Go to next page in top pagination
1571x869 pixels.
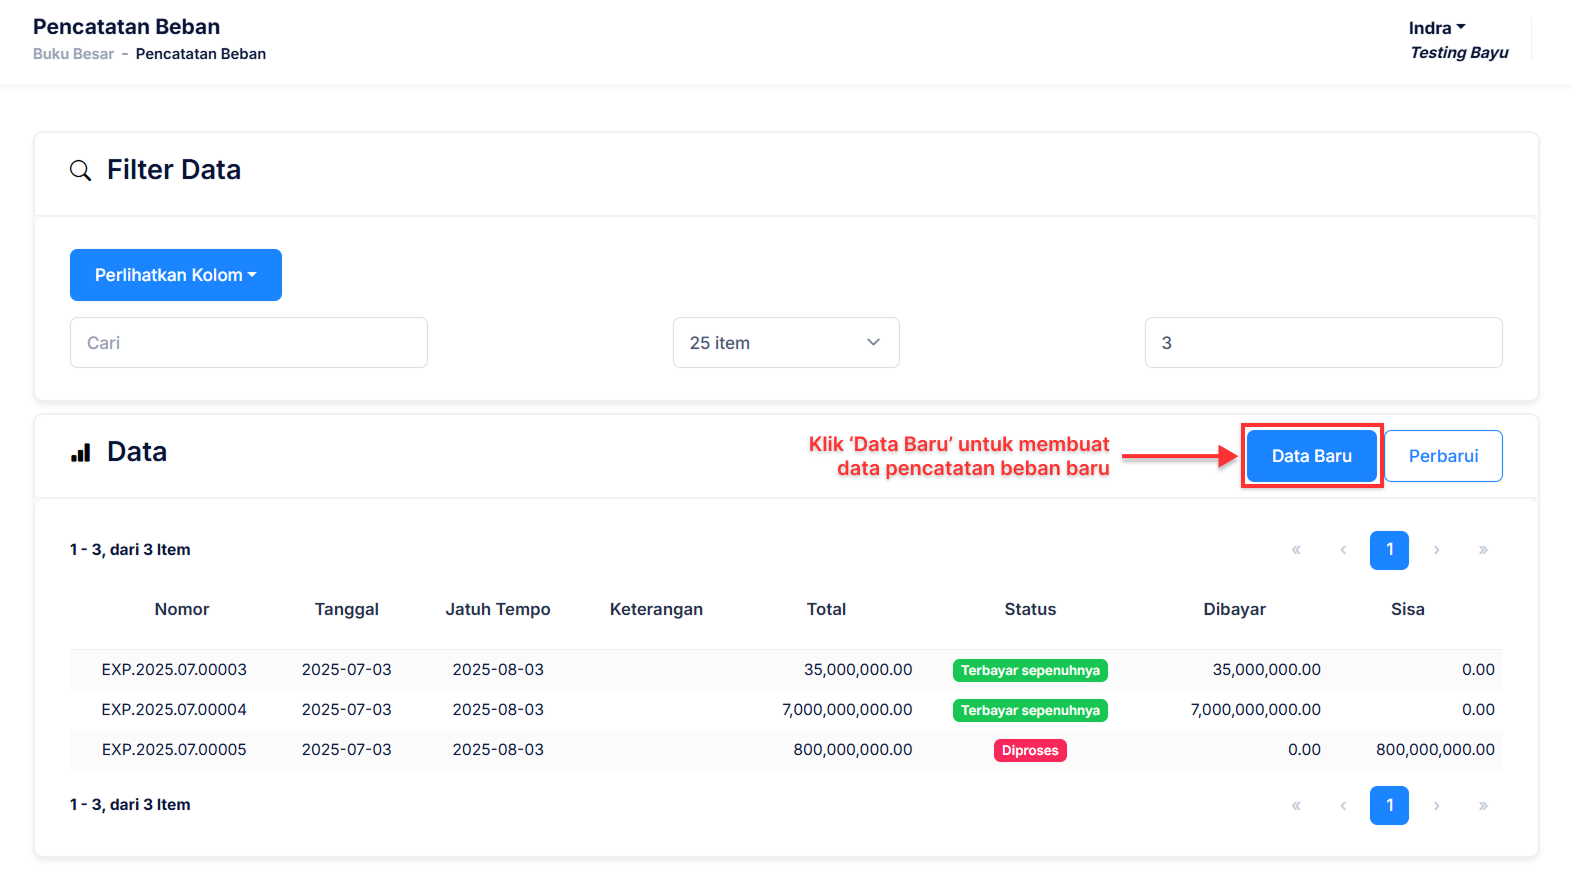(1436, 550)
